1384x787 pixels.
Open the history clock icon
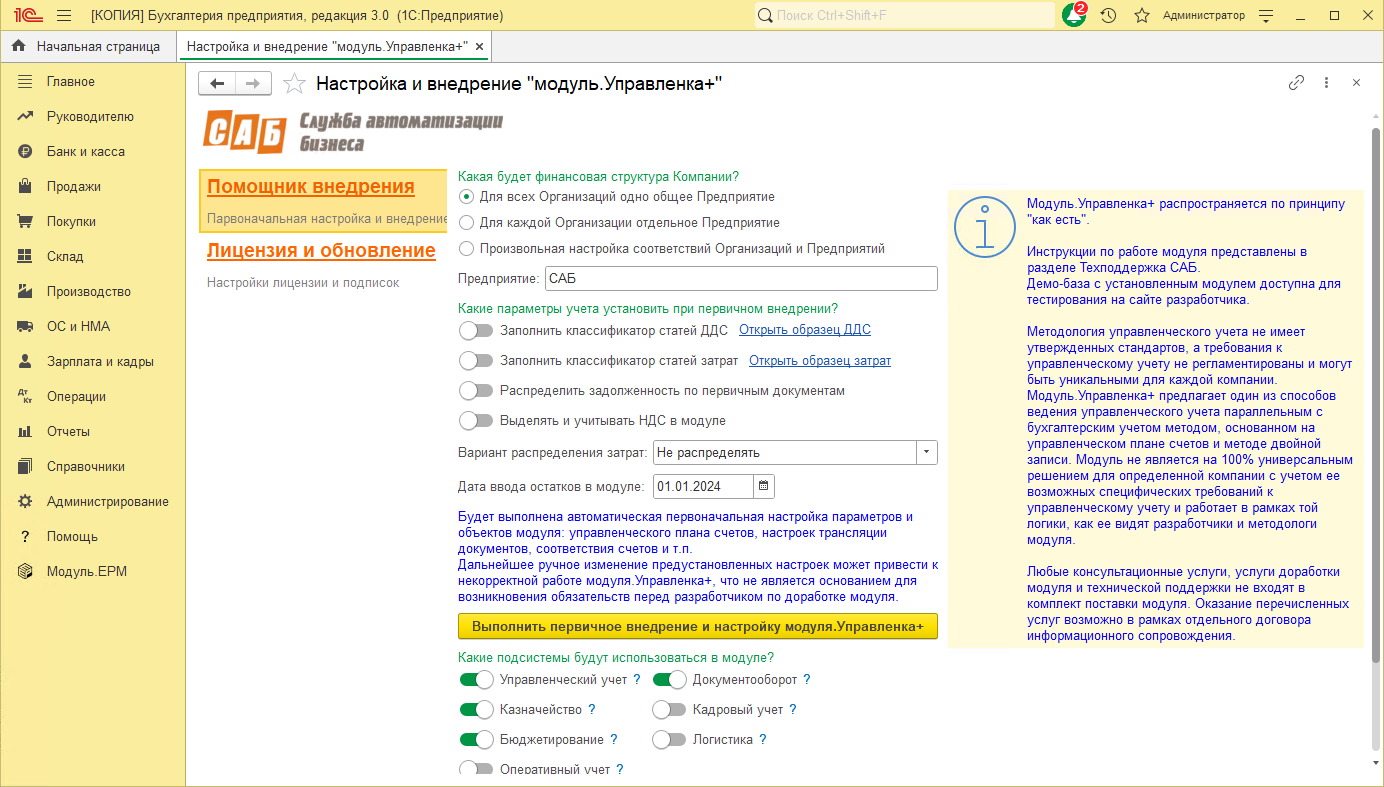[1108, 16]
